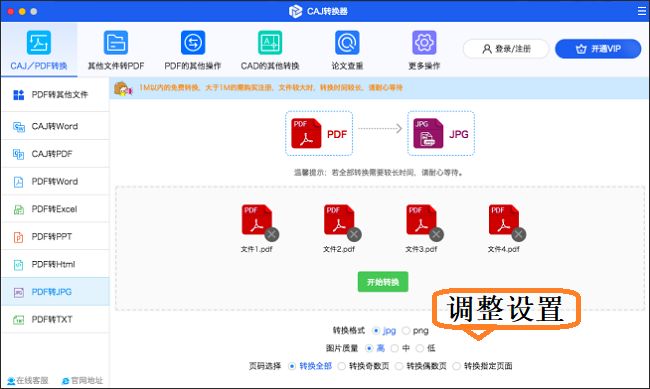Select PDF转Excel in the sidebar
The image size is (650, 389).
(55, 209)
